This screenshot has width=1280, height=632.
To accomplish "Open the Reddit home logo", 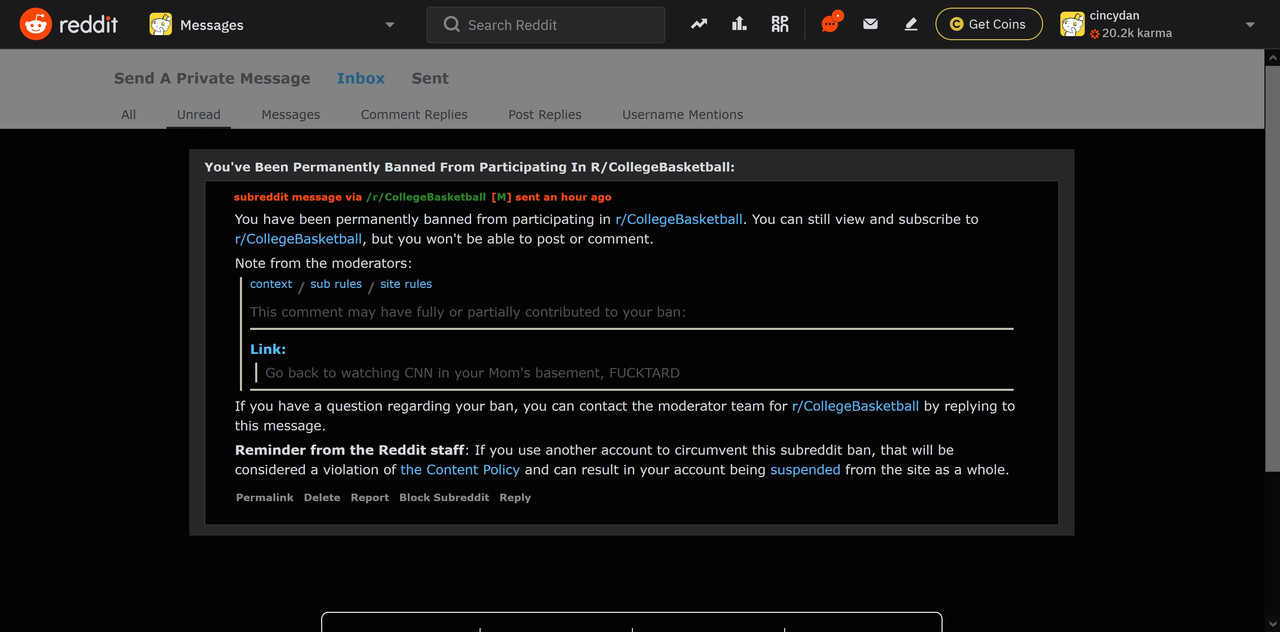I will (x=68, y=24).
